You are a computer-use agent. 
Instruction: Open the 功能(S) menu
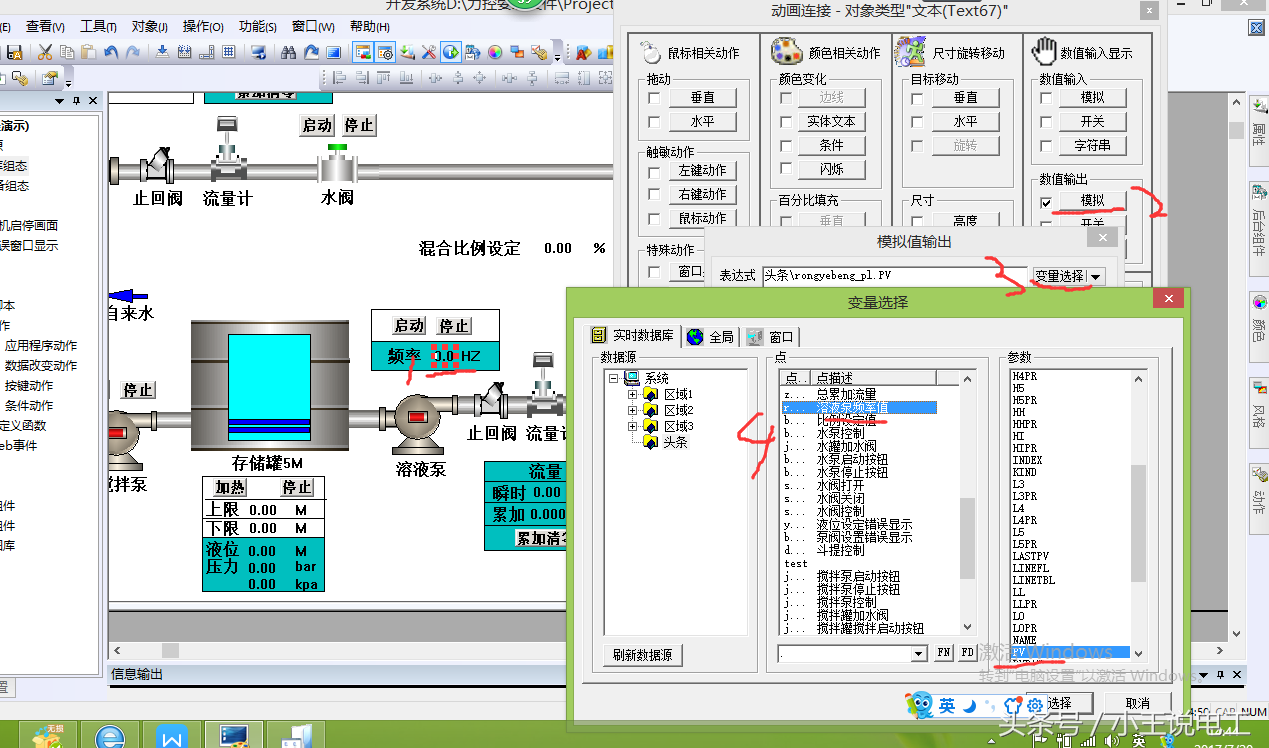point(258,27)
